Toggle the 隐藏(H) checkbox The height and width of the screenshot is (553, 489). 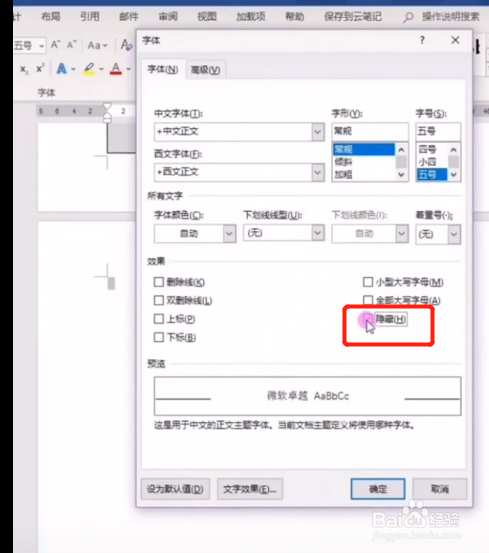pos(368,319)
